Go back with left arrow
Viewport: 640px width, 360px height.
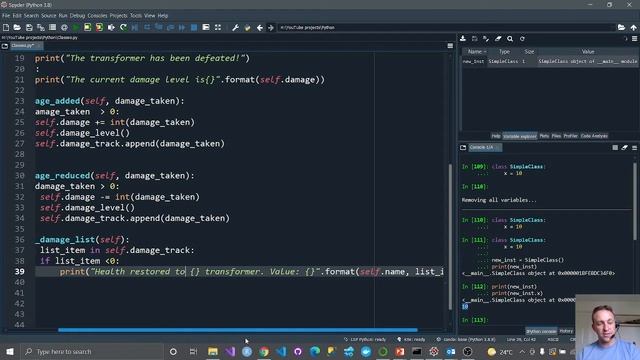click(x=260, y=27)
